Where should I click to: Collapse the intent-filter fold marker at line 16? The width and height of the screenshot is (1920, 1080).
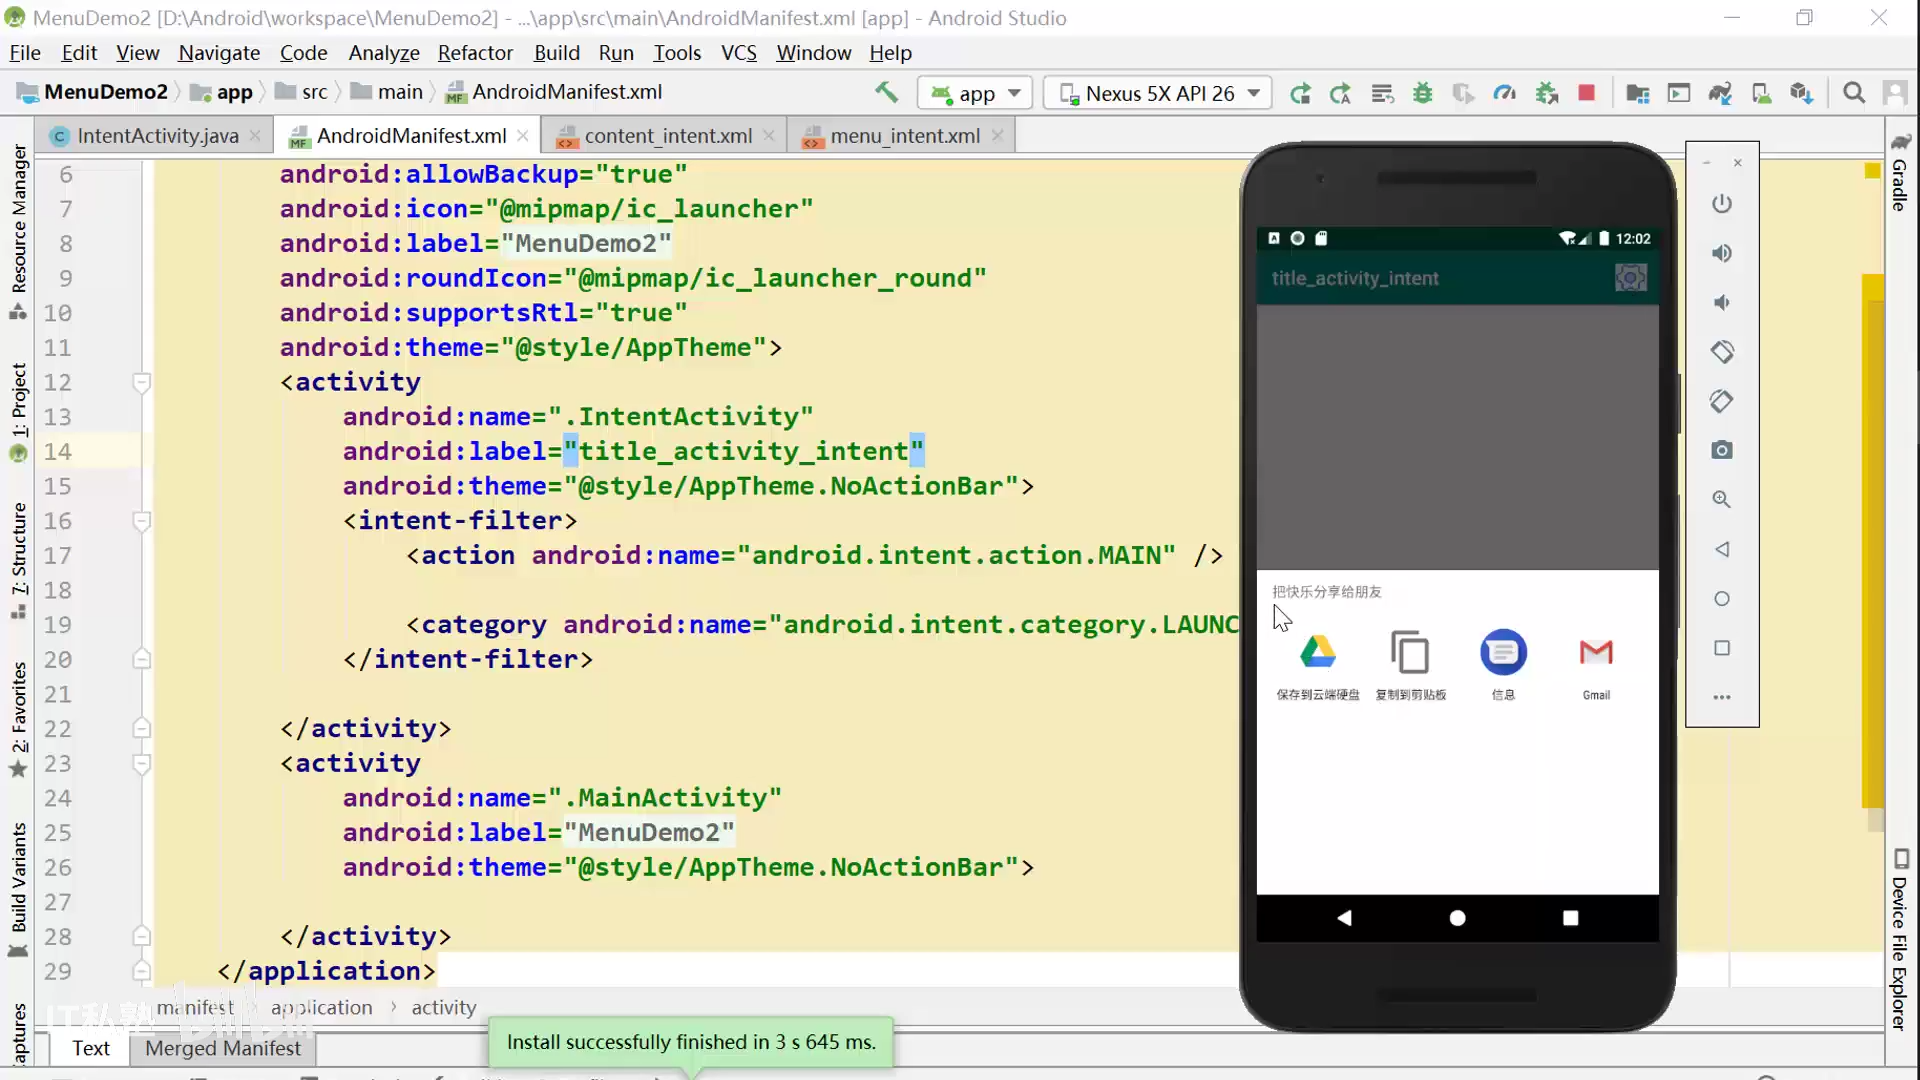[x=142, y=521]
